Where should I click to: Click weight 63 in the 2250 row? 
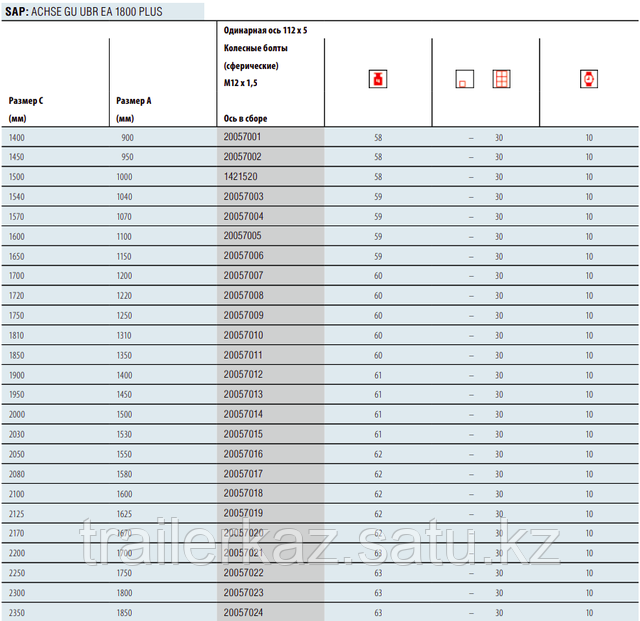click(x=378, y=573)
